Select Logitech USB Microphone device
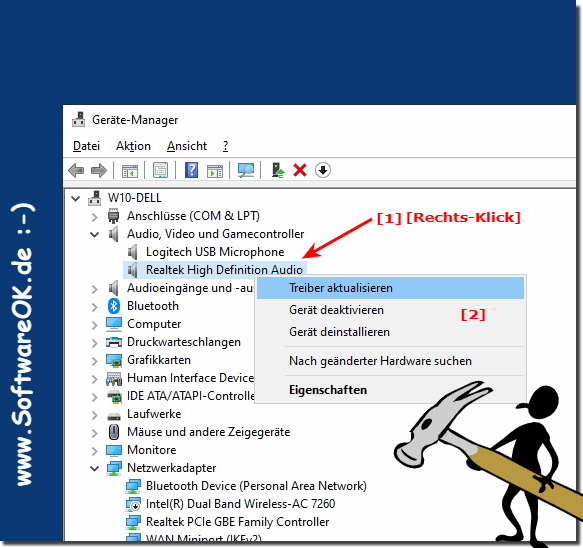This screenshot has width=583, height=548. point(215,252)
